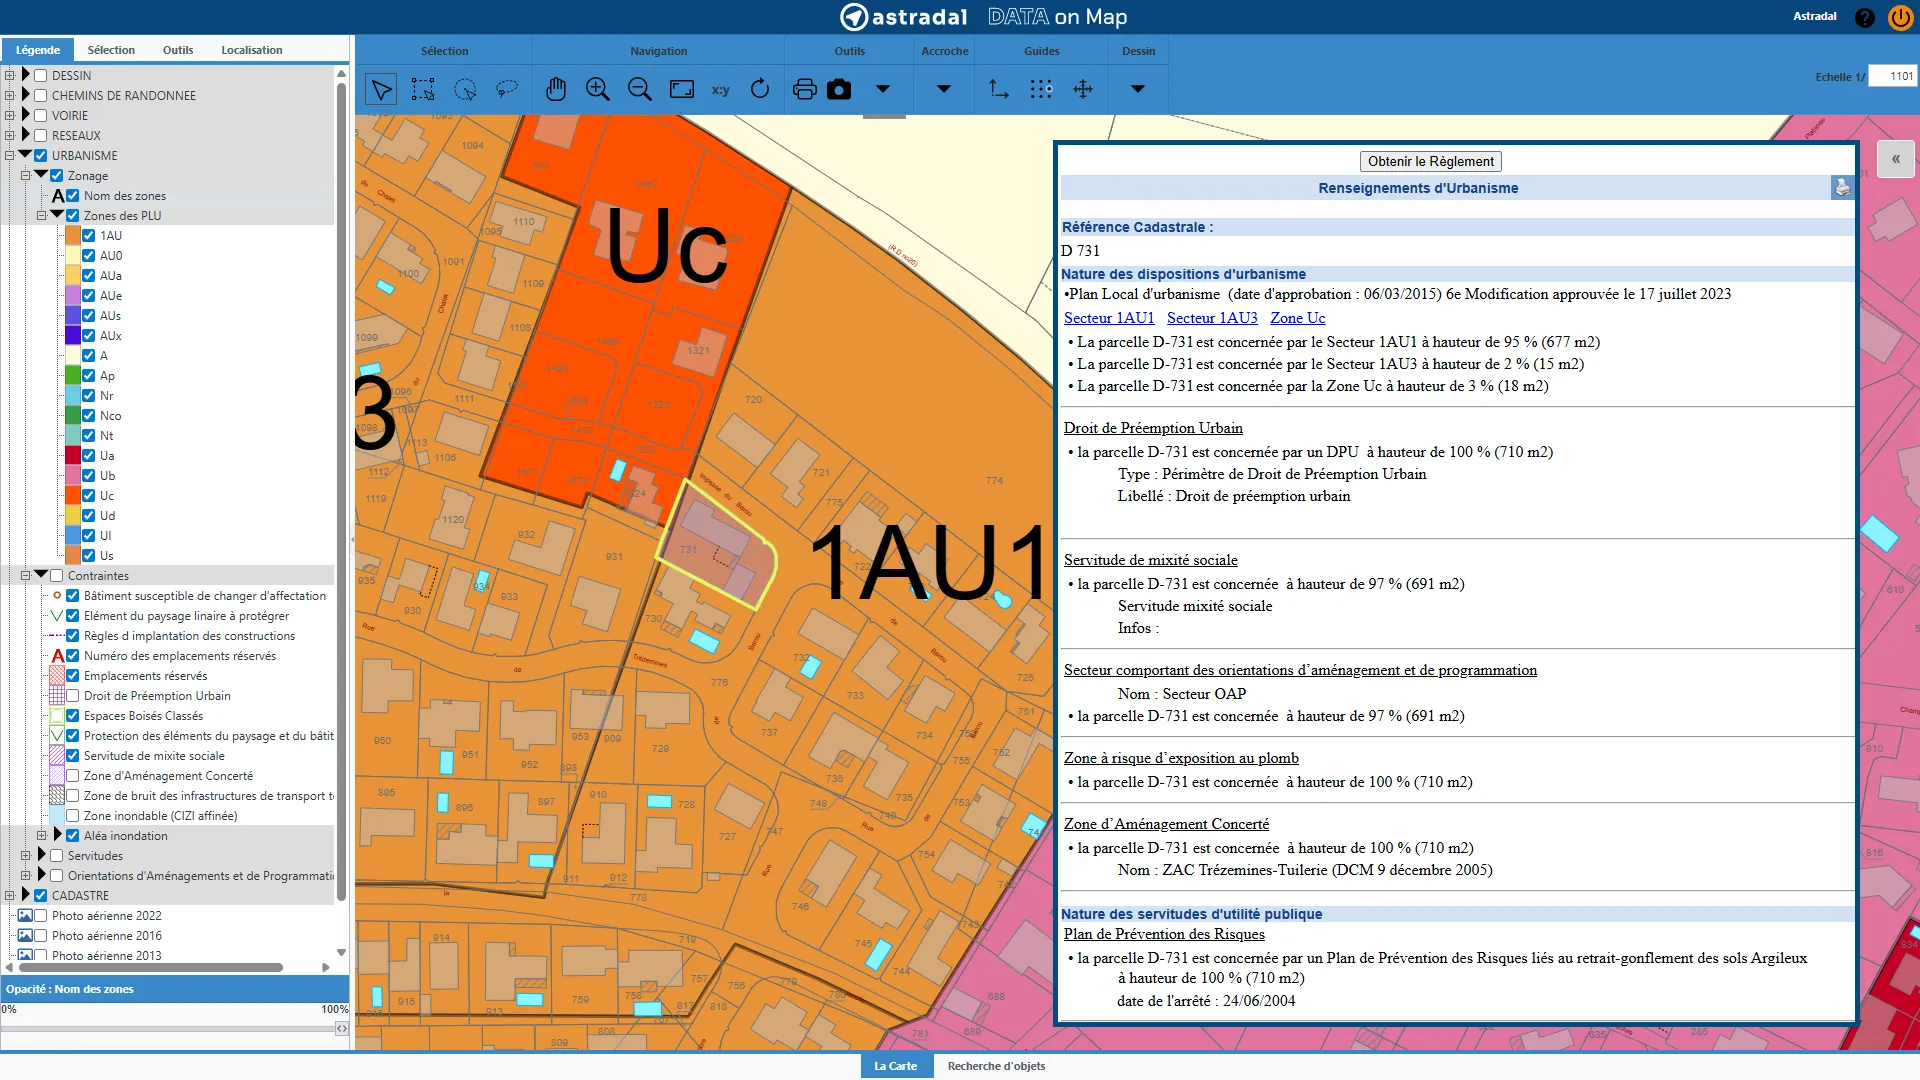The image size is (1920, 1080).
Task: Select the zoom out tool
Action: tap(640, 89)
